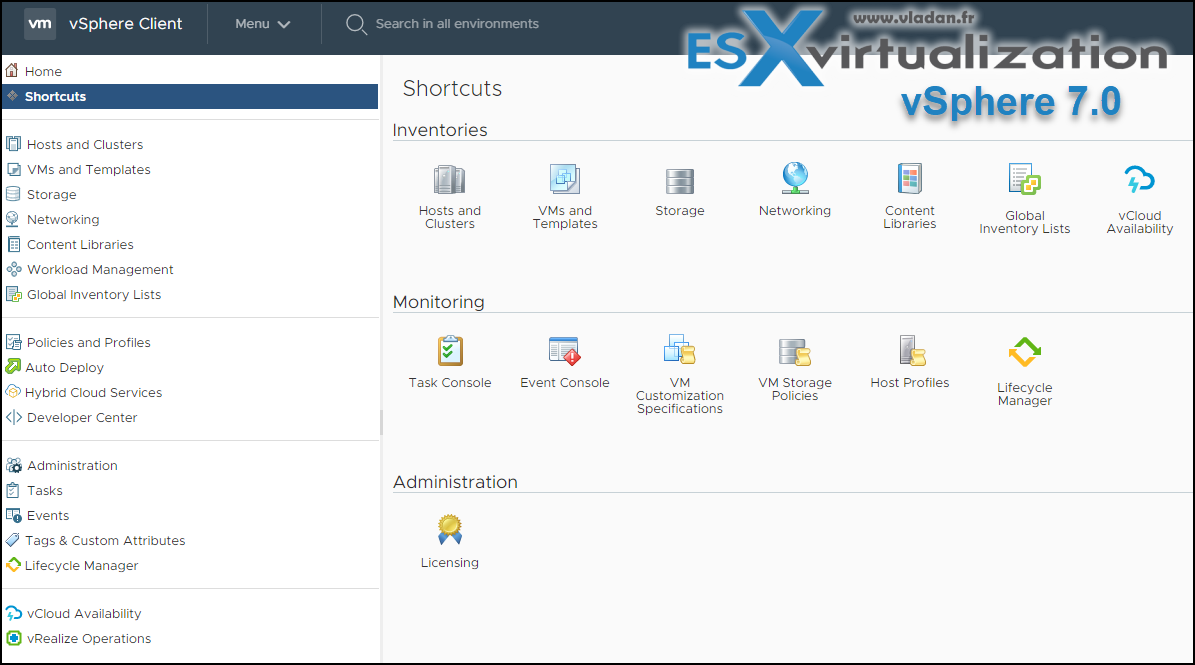Open VMs and Templates shortcut icon
Screen dimensions: 1195x665
tap(565, 180)
